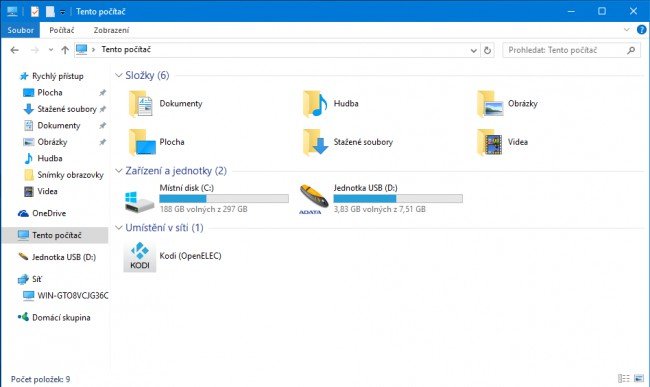The width and height of the screenshot is (650, 387).
Task: Open the Soubor menu
Action: 20,30
